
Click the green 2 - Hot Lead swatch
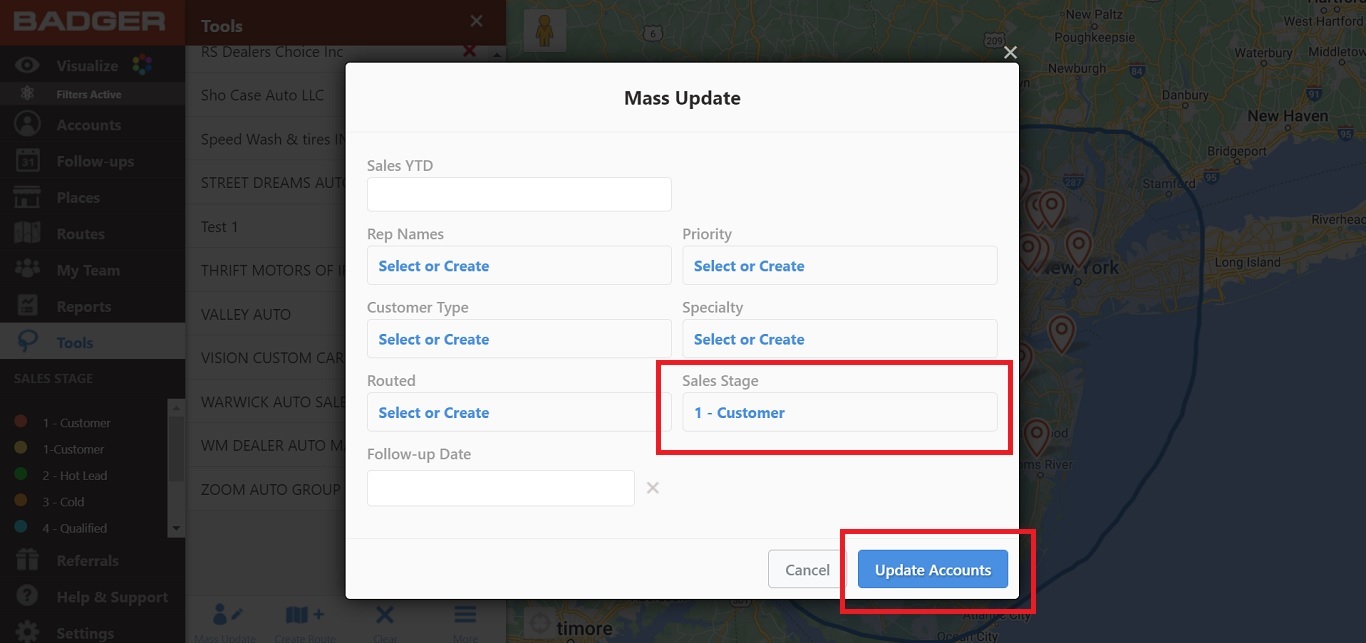point(20,475)
